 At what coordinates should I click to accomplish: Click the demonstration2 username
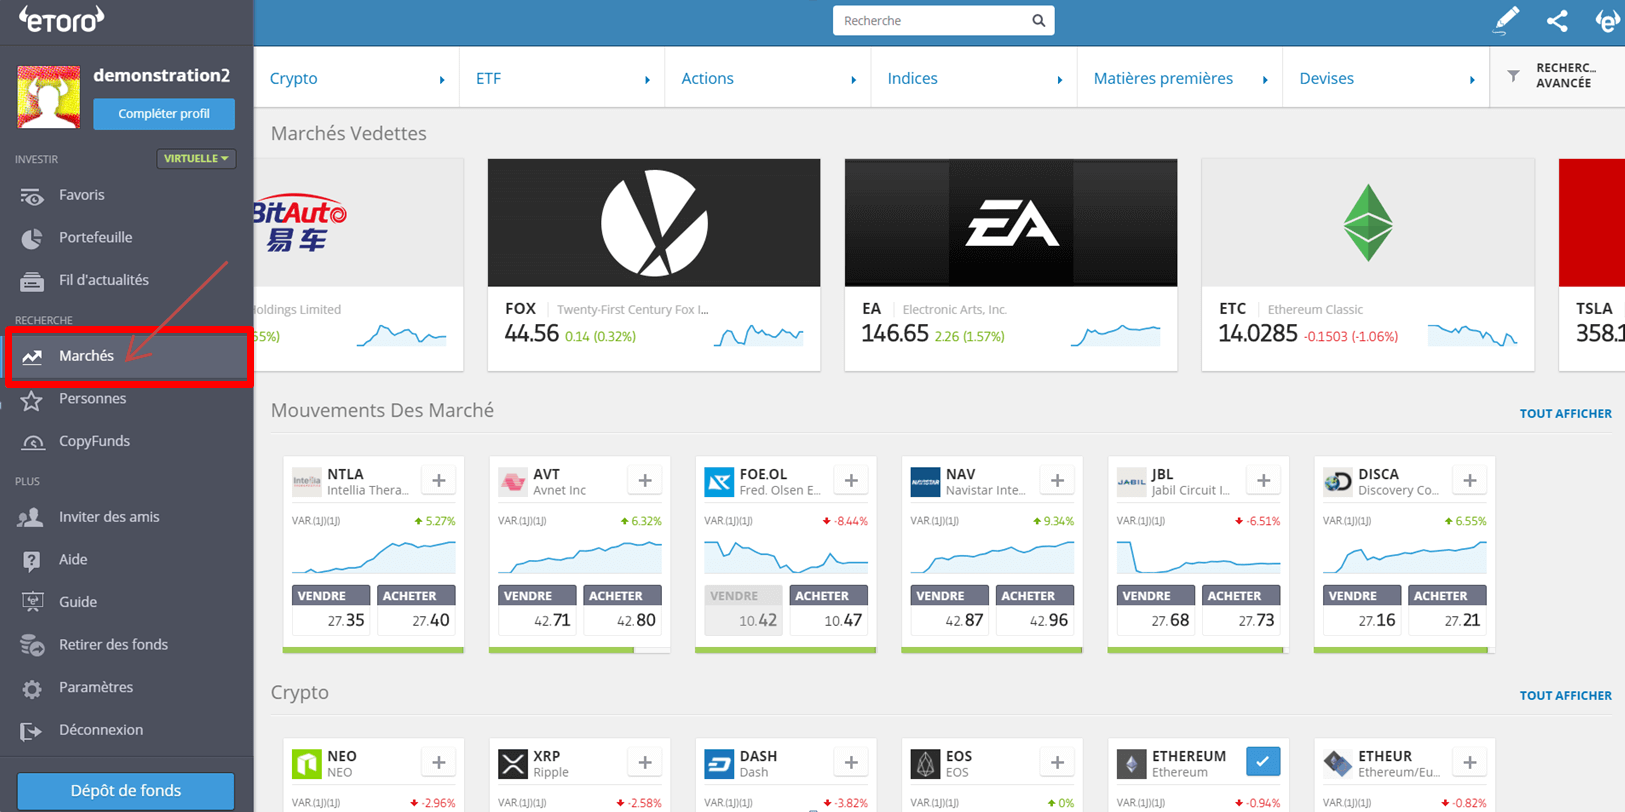[x=162, y=75]
